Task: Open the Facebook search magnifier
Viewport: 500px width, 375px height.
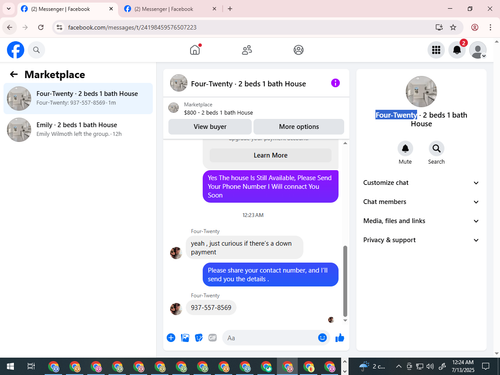Action: pos(36,50)
